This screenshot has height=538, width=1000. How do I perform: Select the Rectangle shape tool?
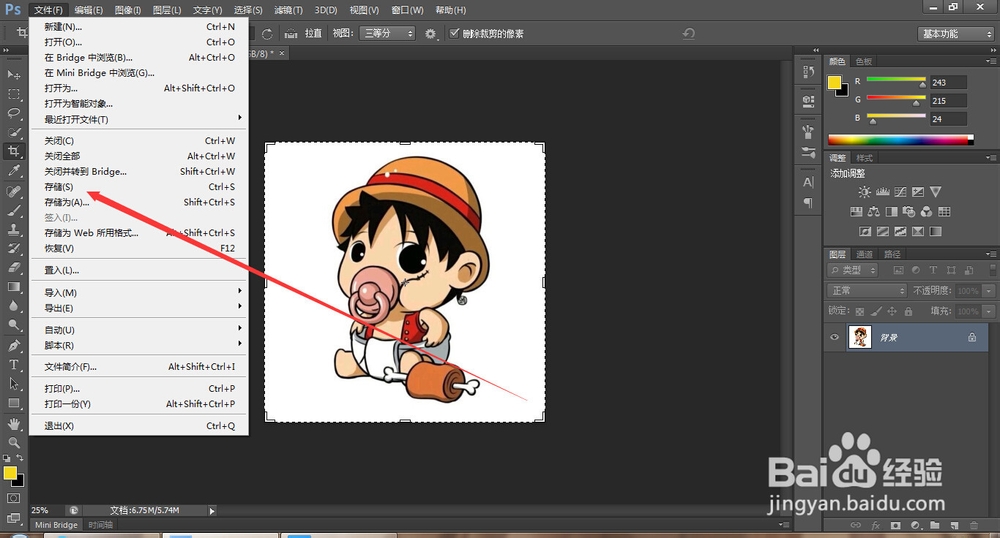[x=13, y=404]
